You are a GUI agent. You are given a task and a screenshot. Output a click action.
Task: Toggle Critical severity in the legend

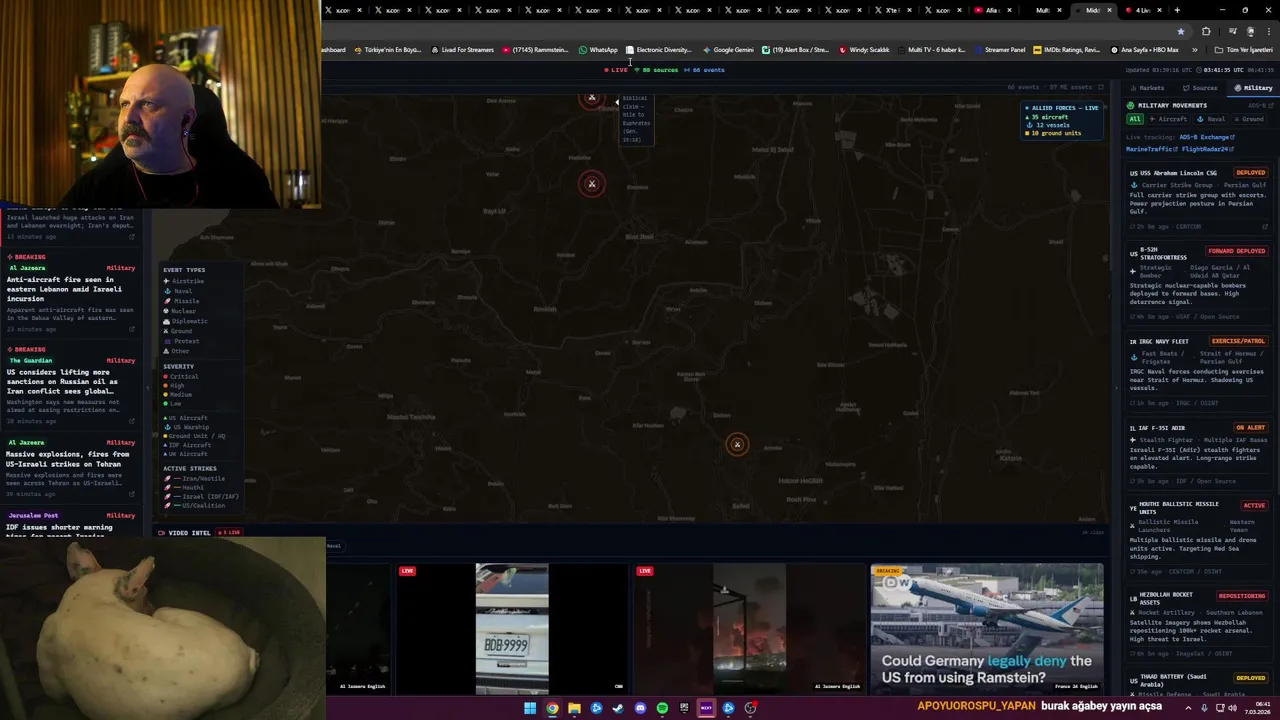(x=180, y=377)
